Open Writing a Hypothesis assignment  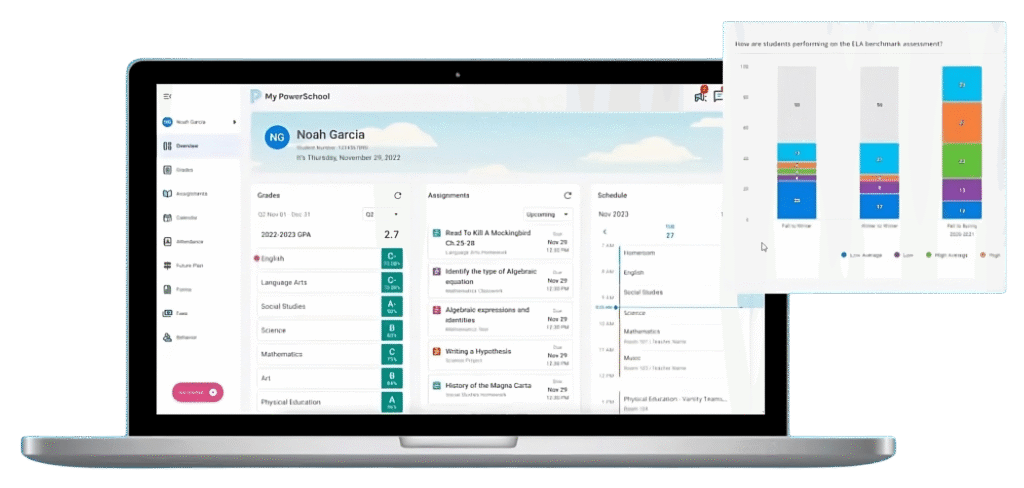tap(501, 356)
